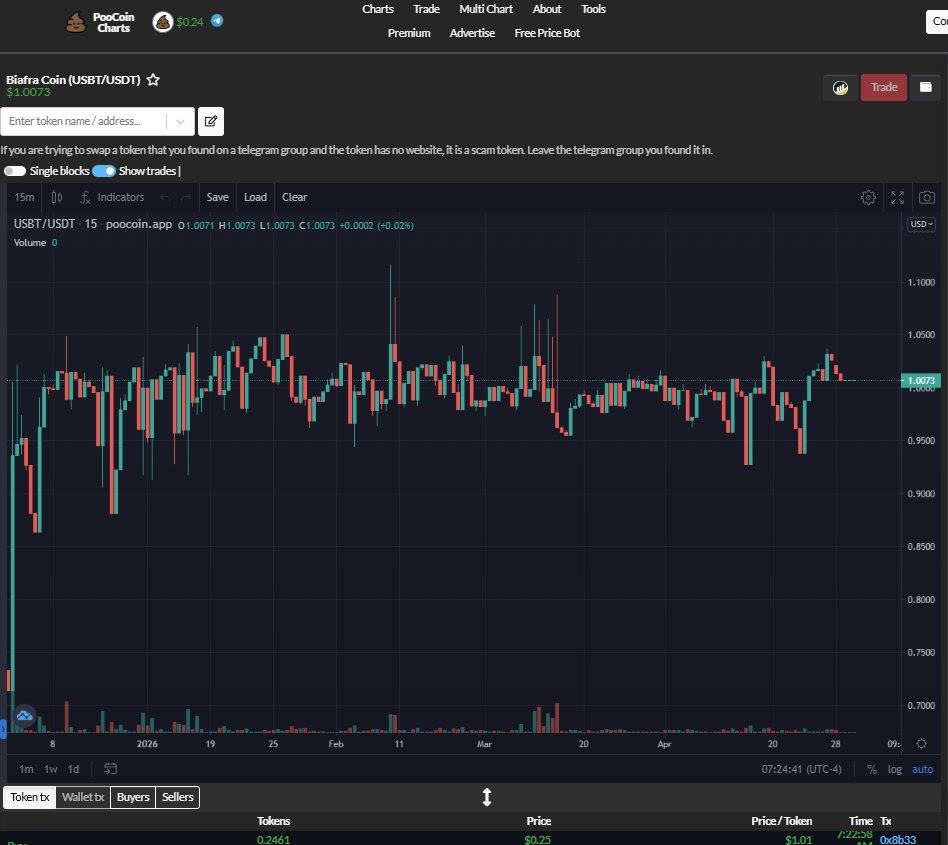
Task: Click the PooCoin price coin icon
Action: click(x=163, y=22)
